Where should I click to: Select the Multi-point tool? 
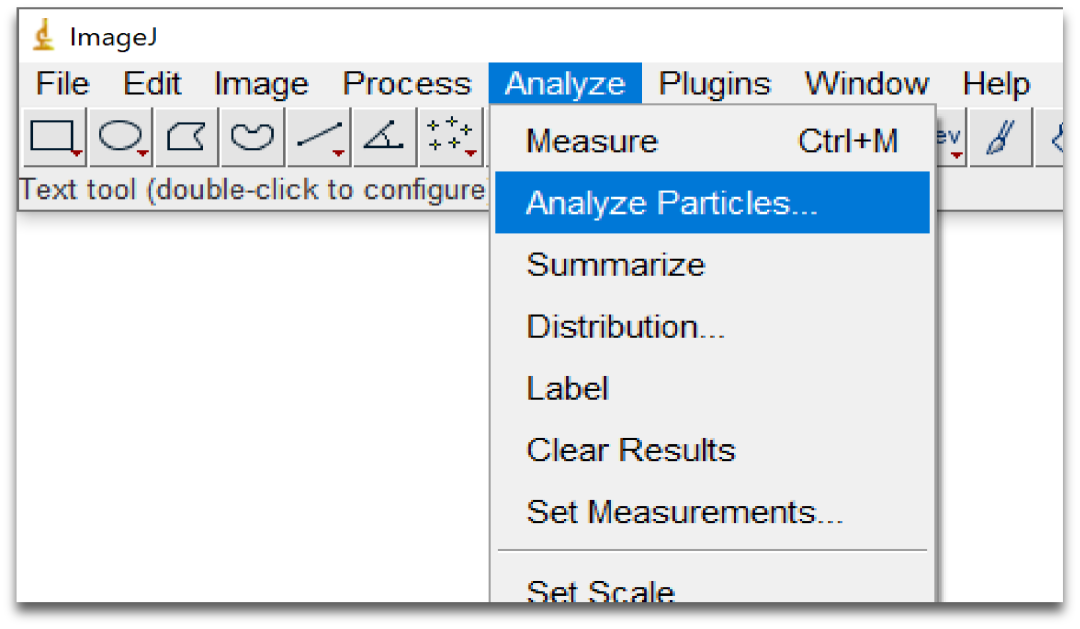click(x=450, y=138)
